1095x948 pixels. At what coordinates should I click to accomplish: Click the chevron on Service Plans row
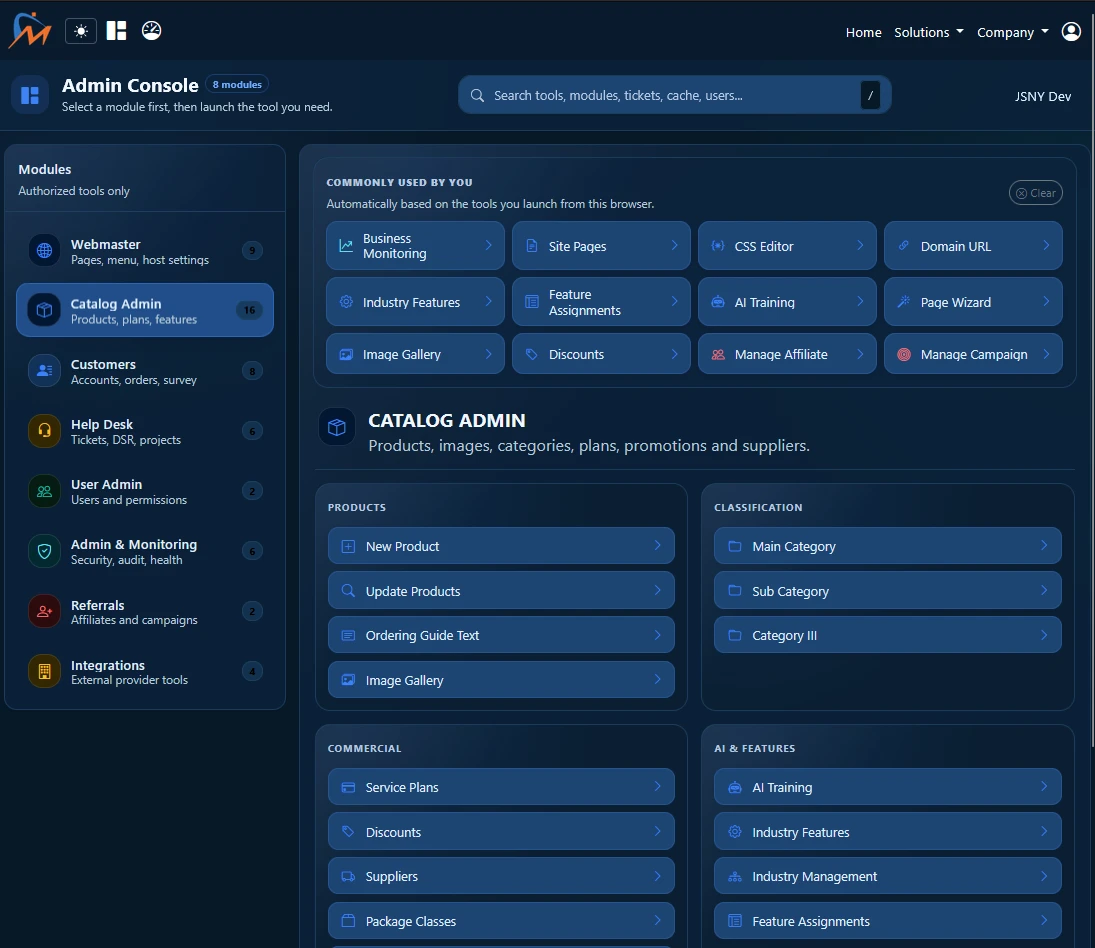tap(657, 786)
